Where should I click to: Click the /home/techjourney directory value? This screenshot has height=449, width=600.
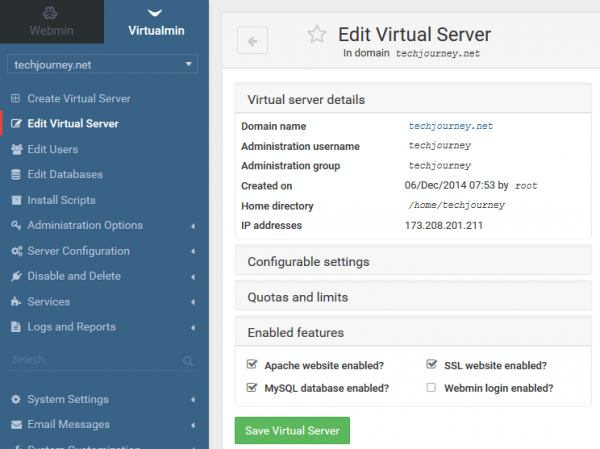click(457, 205)
